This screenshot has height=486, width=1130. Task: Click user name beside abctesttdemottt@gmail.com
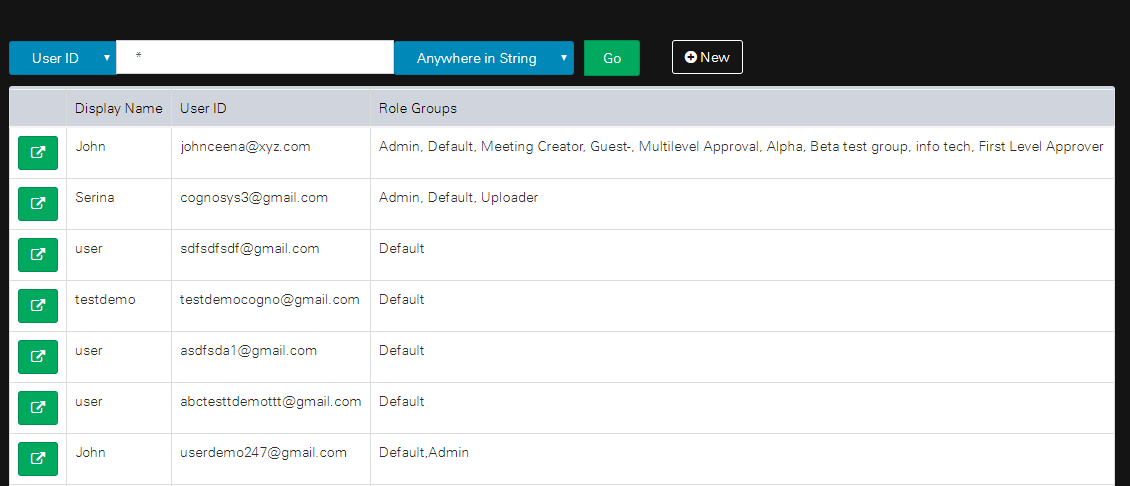click(x=89, y=402)
